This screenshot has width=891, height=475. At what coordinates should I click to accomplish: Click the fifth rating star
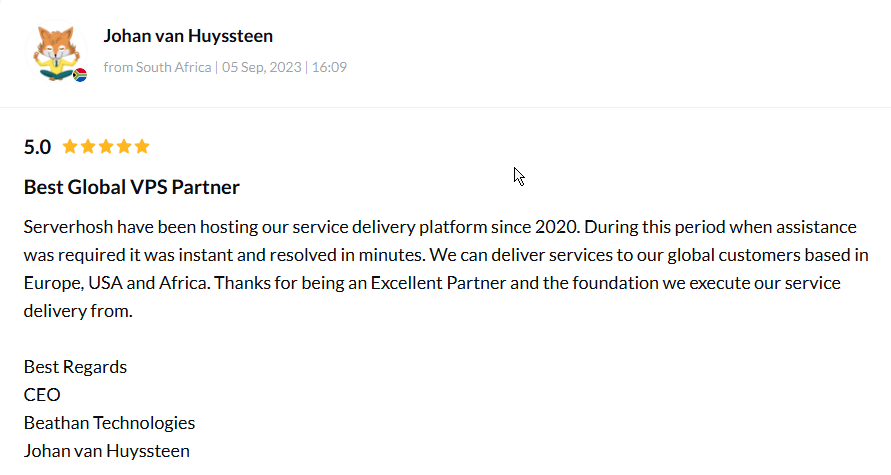click(x=142, y=147)
